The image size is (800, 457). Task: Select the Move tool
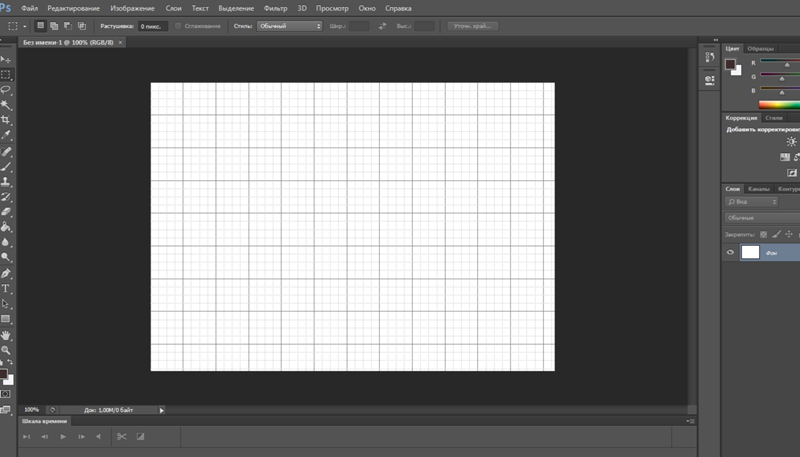tap(6, 60)
